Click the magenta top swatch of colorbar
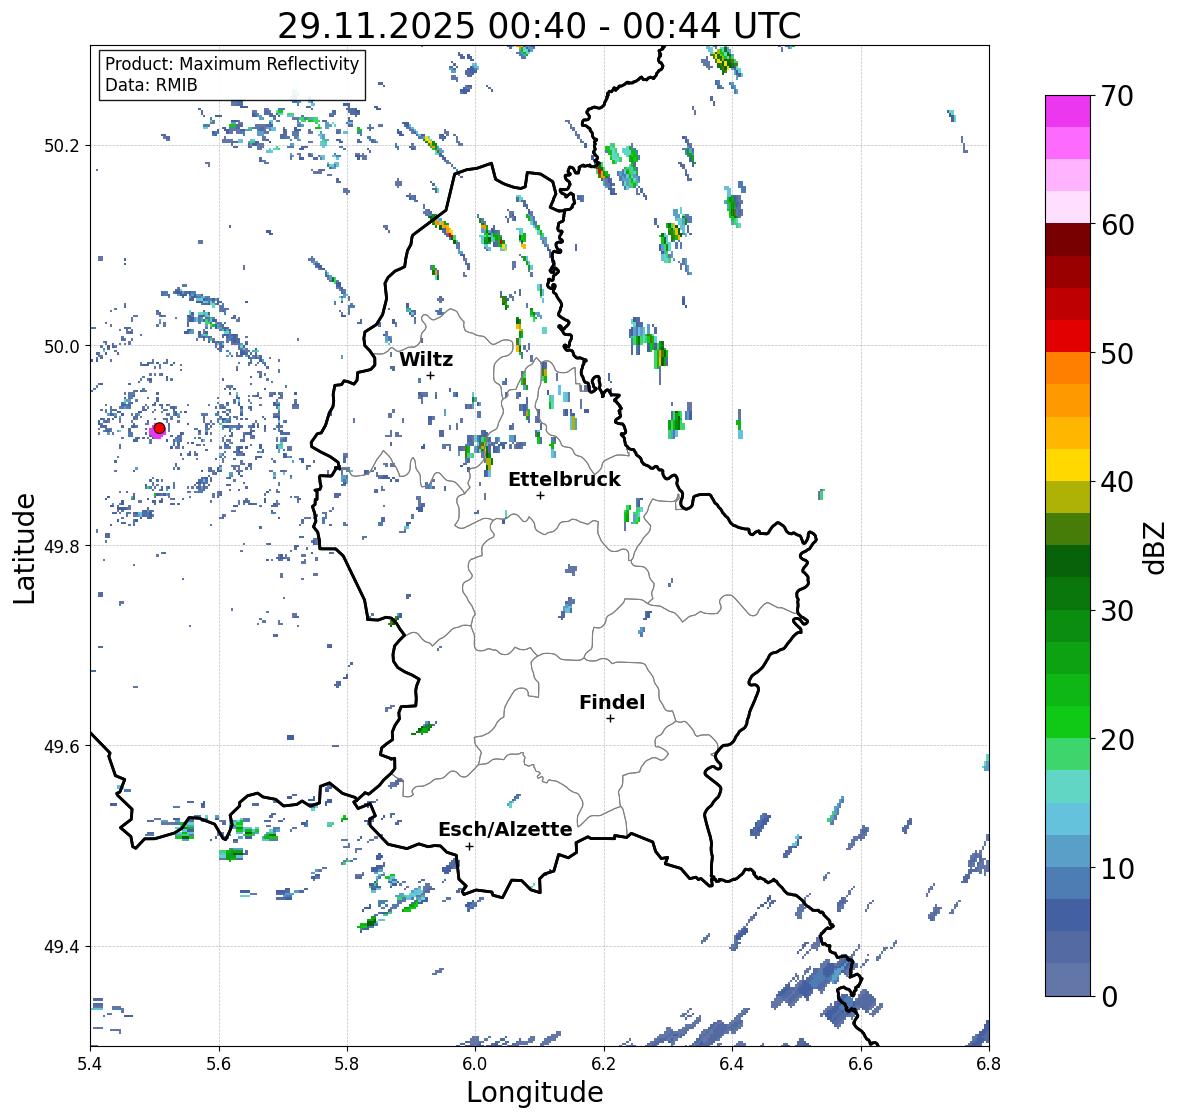Viewport: 1179px width, 1117px height. [1068, 111]
